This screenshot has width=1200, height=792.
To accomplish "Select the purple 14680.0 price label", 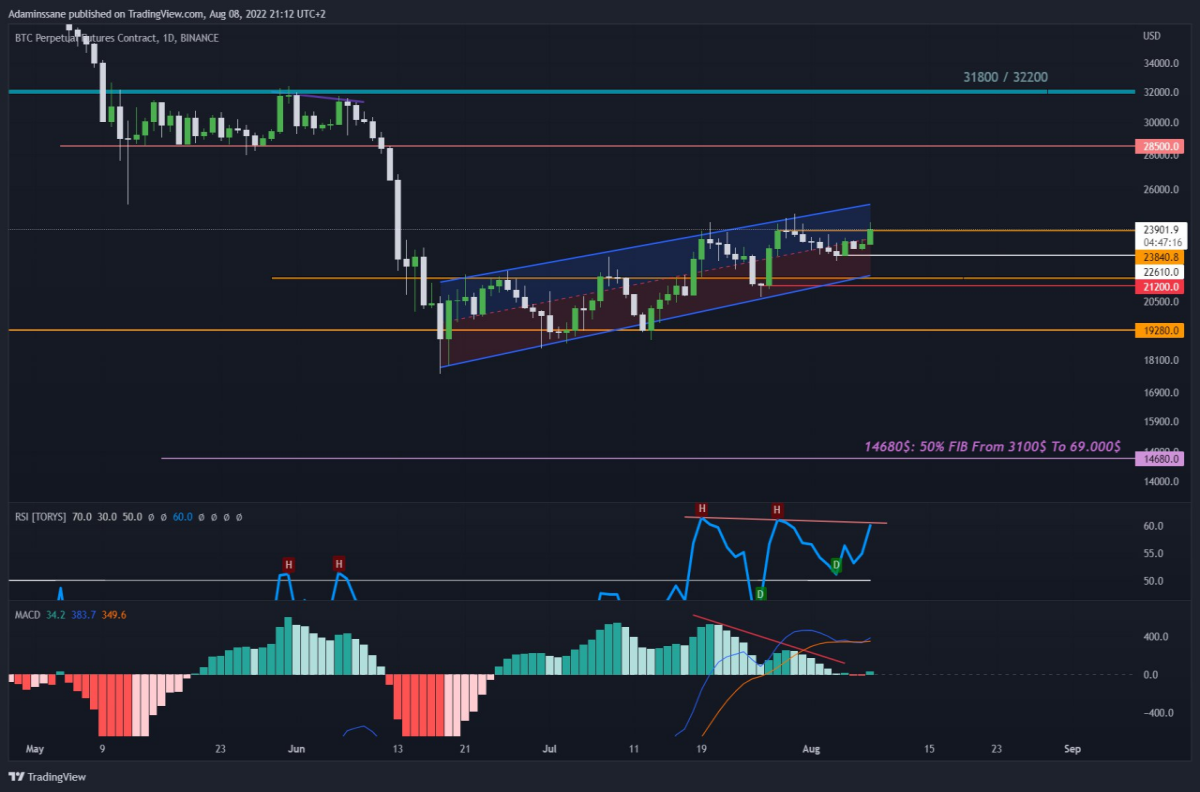I will [x=1160, y=458].
